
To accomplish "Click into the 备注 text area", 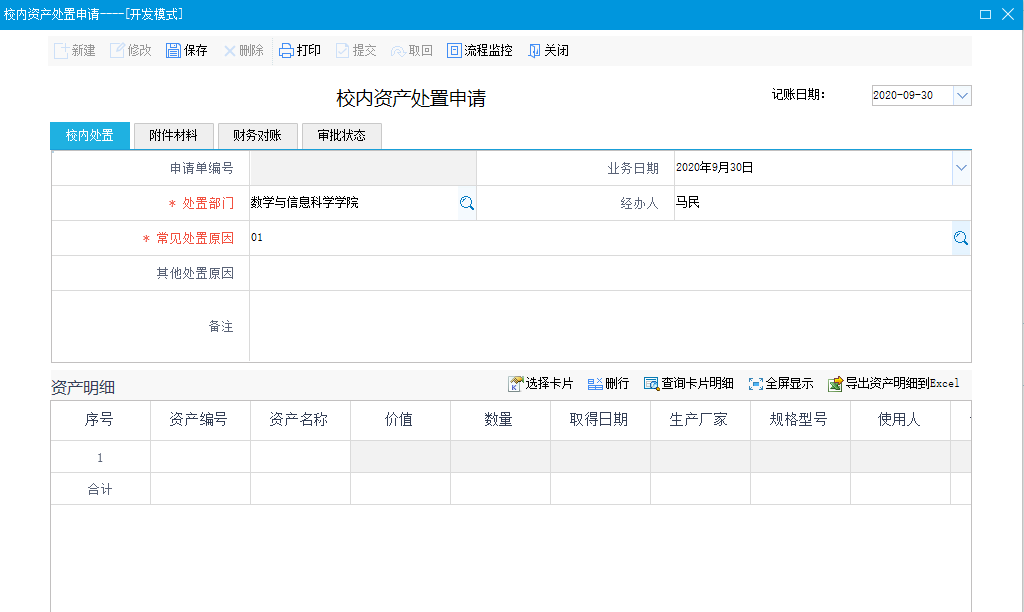I will (x=610, y=326).
